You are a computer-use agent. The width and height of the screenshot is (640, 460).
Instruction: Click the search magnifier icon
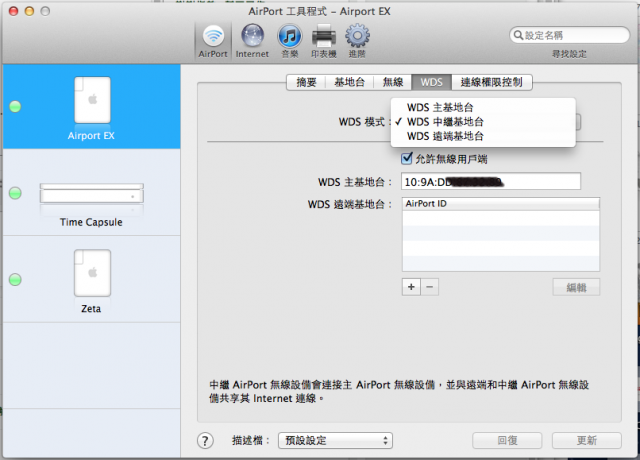click(x=518, y=35)
